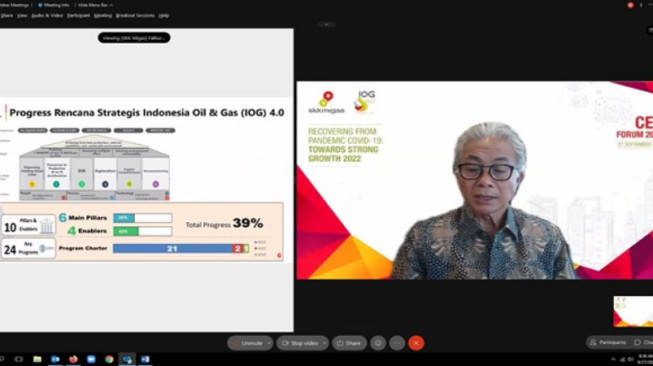Select the self-view video thumbnail

pos(633,311)
